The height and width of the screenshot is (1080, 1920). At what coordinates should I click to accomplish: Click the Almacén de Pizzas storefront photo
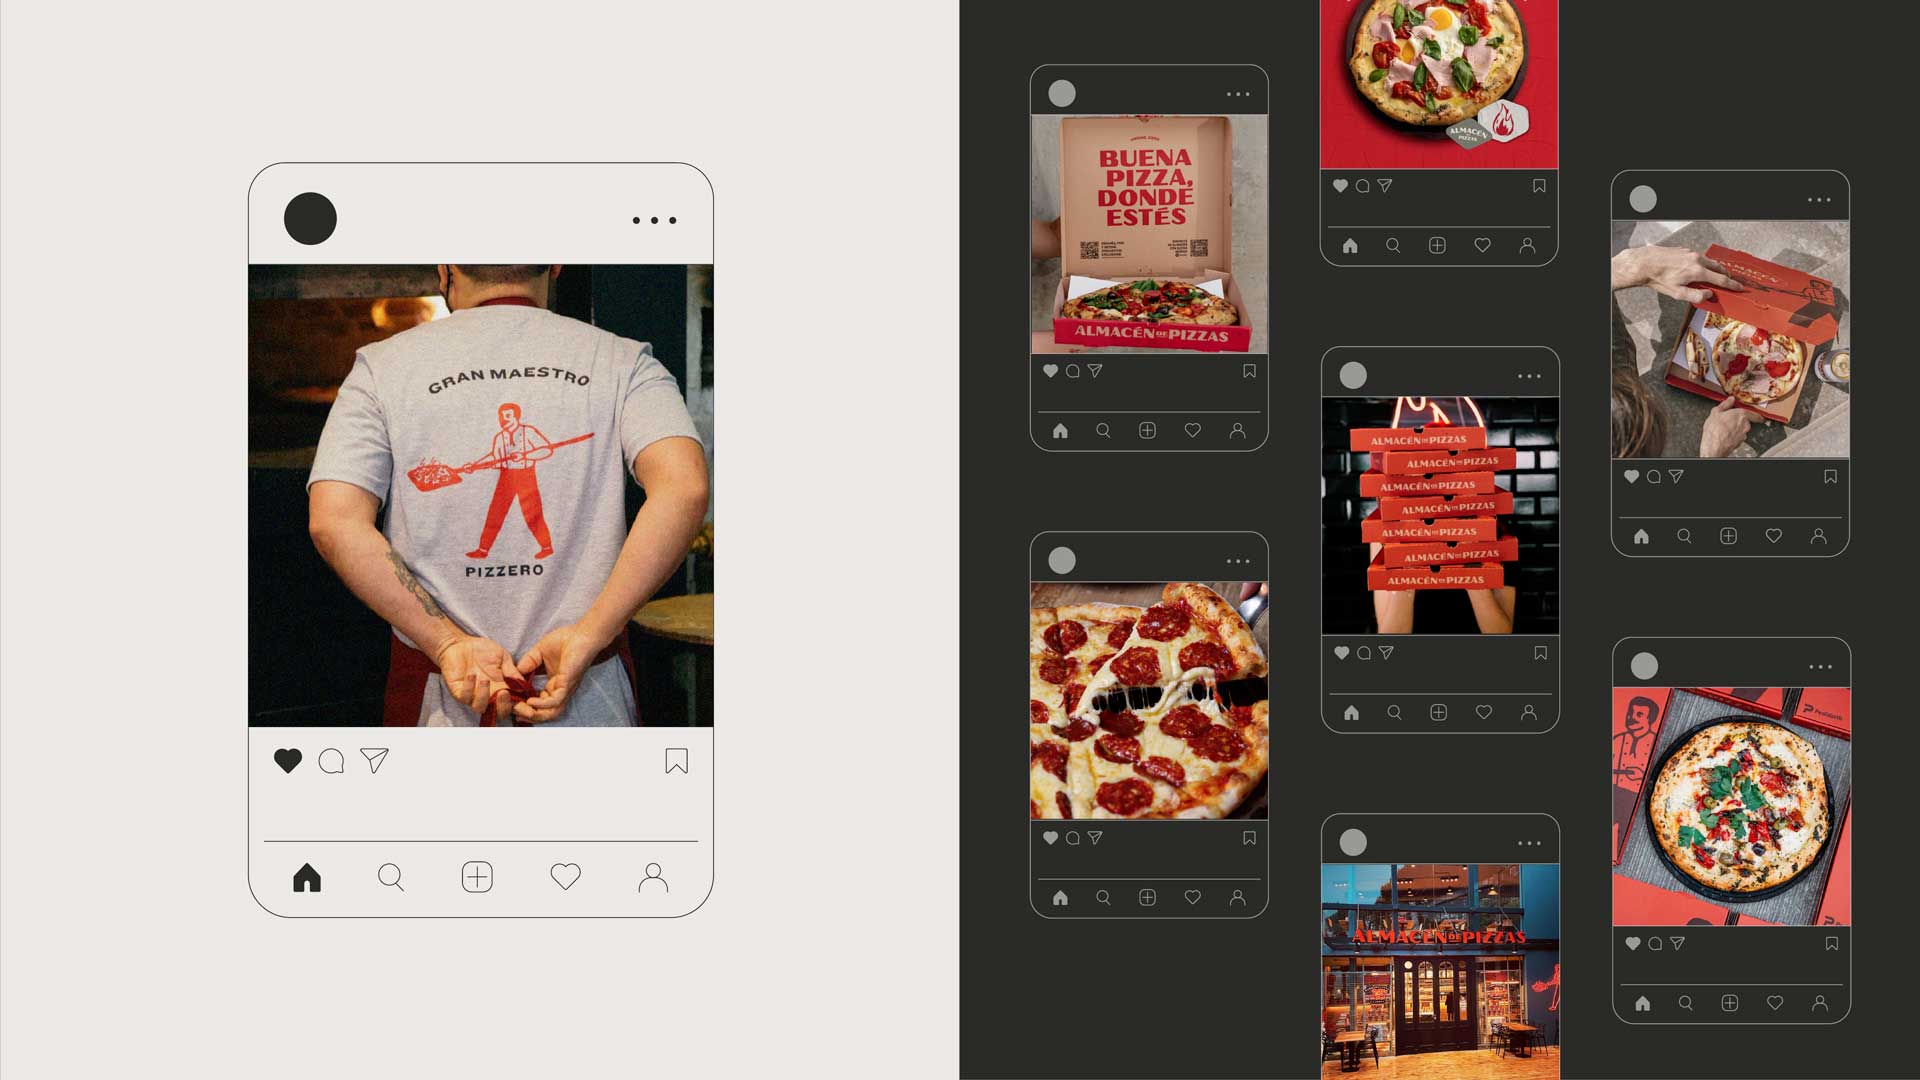[x=1440, y=970]
